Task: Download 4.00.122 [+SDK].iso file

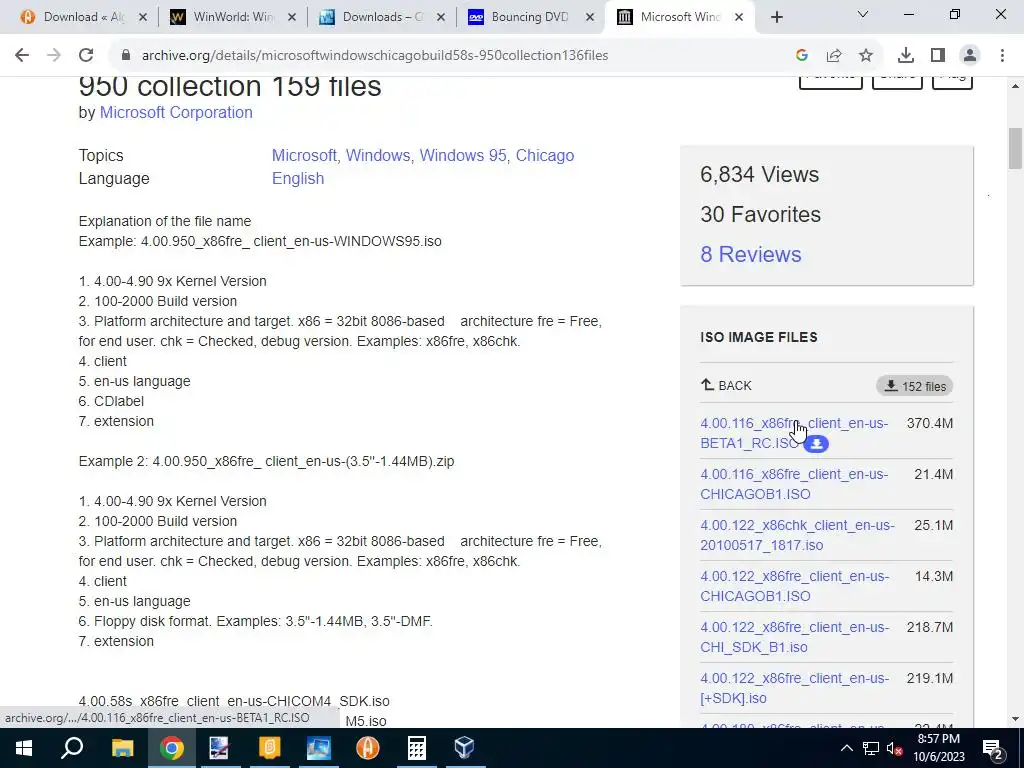Action: click(x=794, y=688)
